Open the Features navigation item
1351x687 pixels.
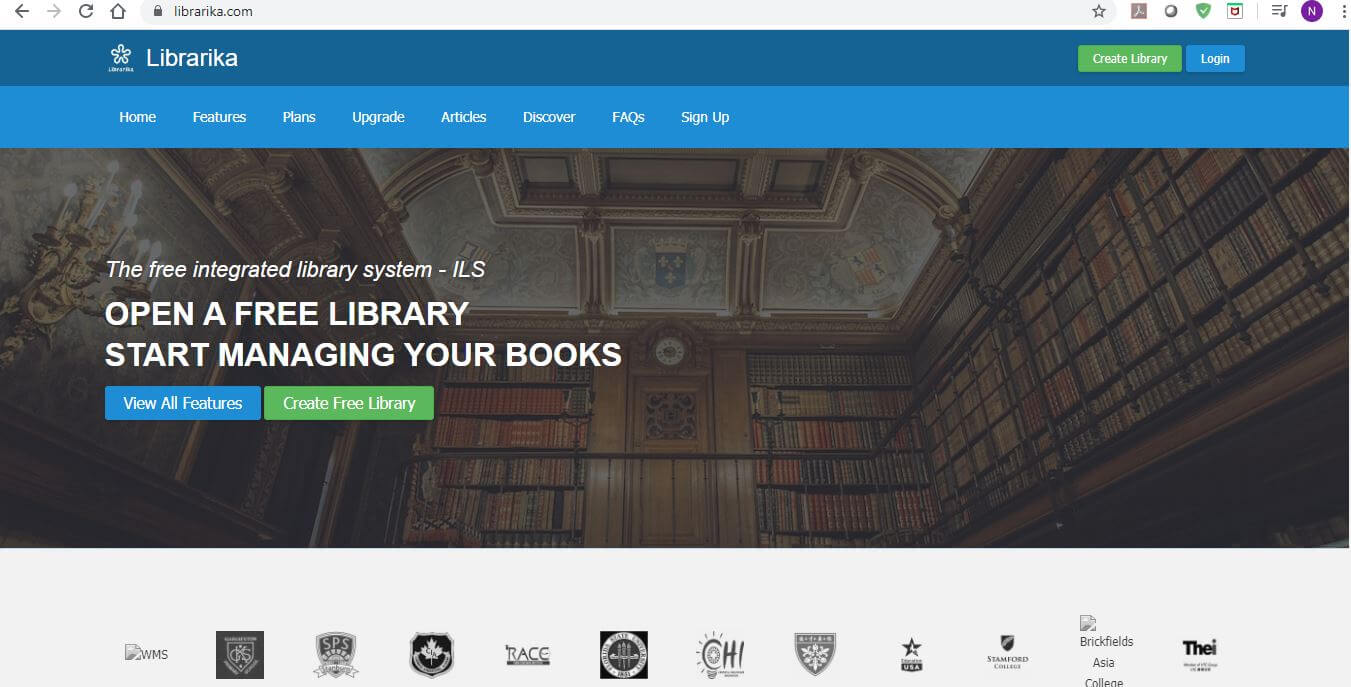click(x=219, y=117)
